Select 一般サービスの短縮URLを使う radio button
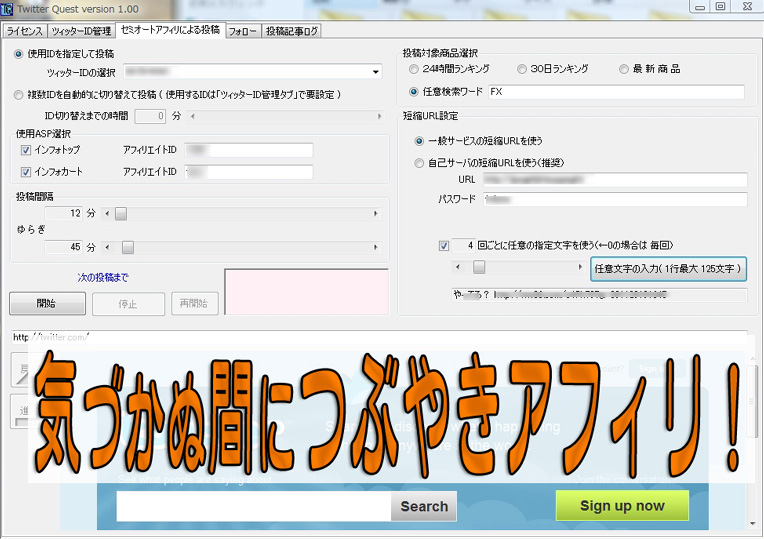Image resolution: width=764 pixels, height=539 pixels. tap(419, 141)
